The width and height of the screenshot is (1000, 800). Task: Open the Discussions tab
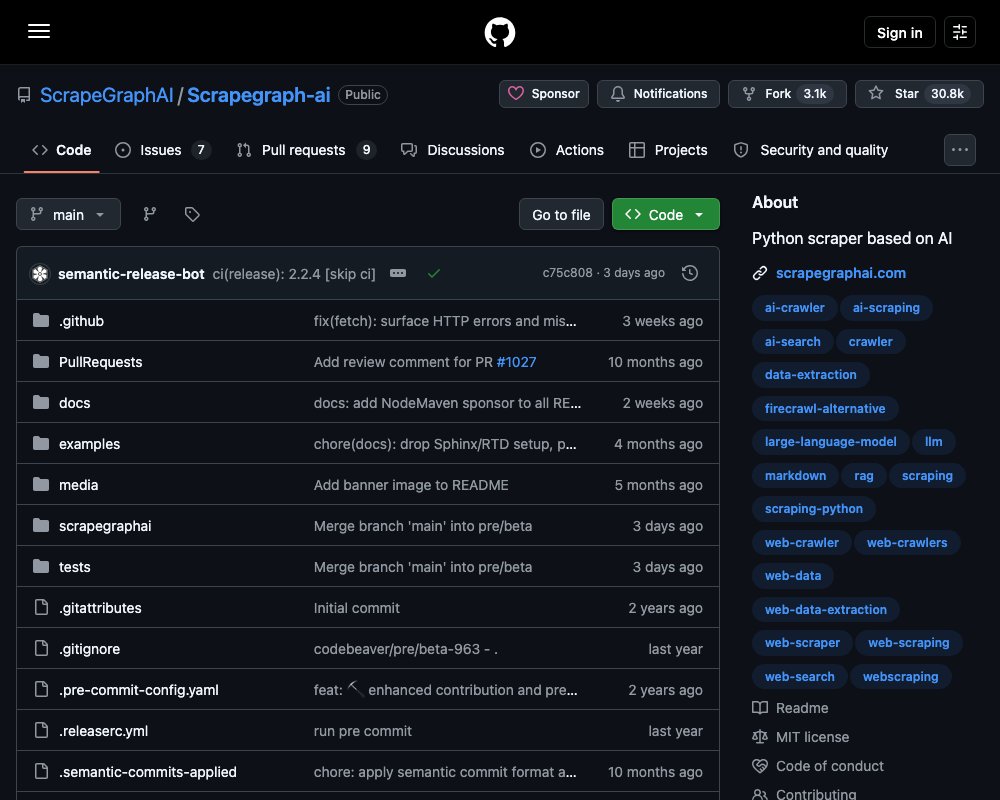tap(453, 150)
